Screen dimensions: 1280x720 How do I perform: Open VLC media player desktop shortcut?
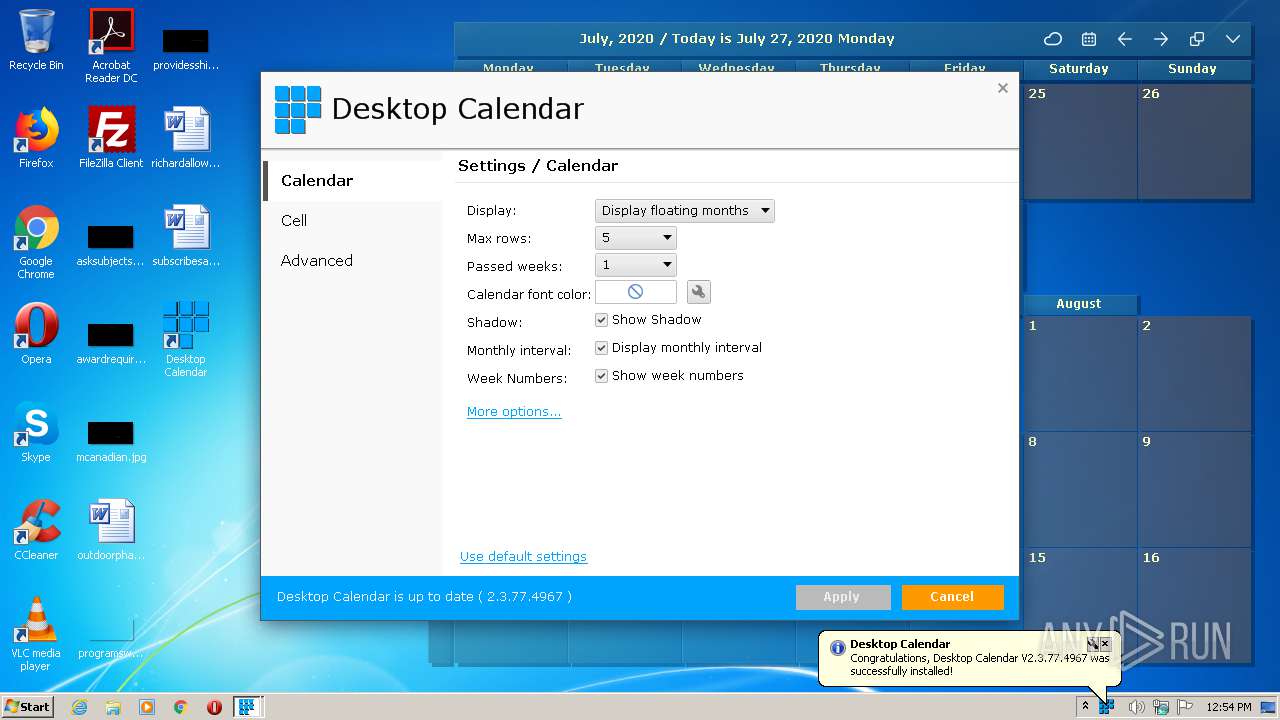click(36, 634)
